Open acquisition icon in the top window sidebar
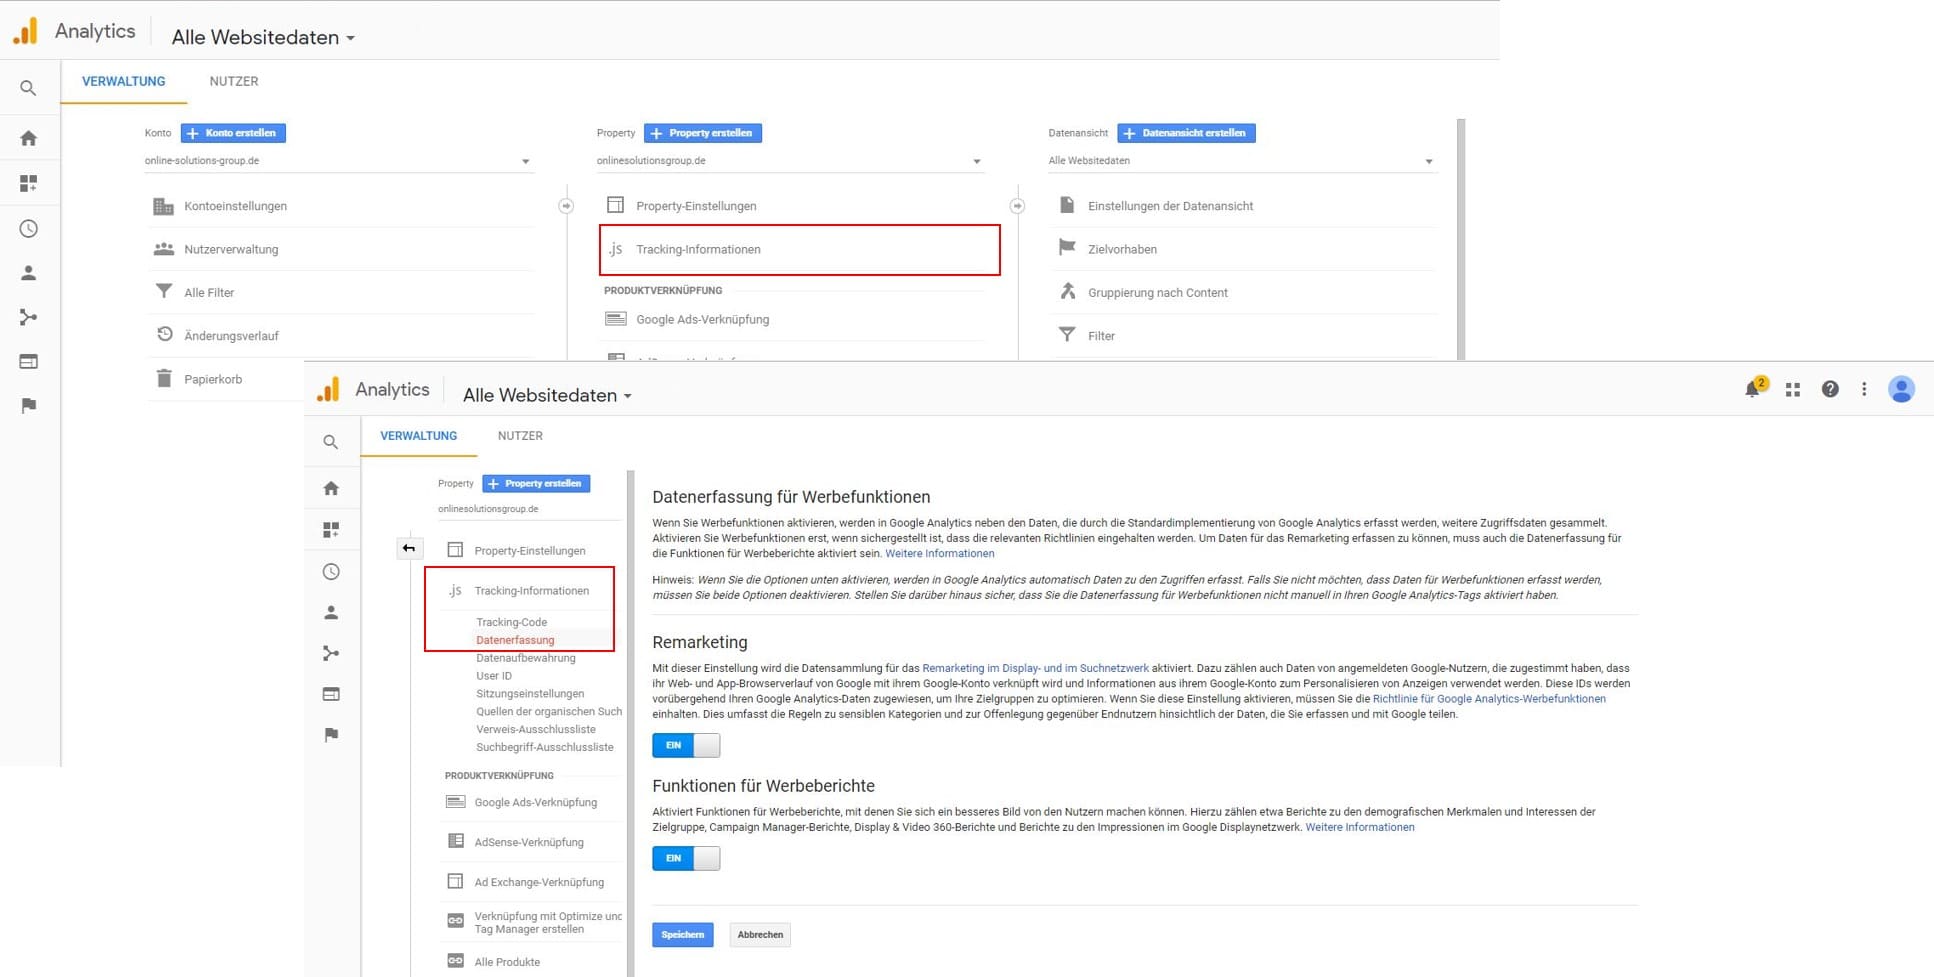 [28, 317]
